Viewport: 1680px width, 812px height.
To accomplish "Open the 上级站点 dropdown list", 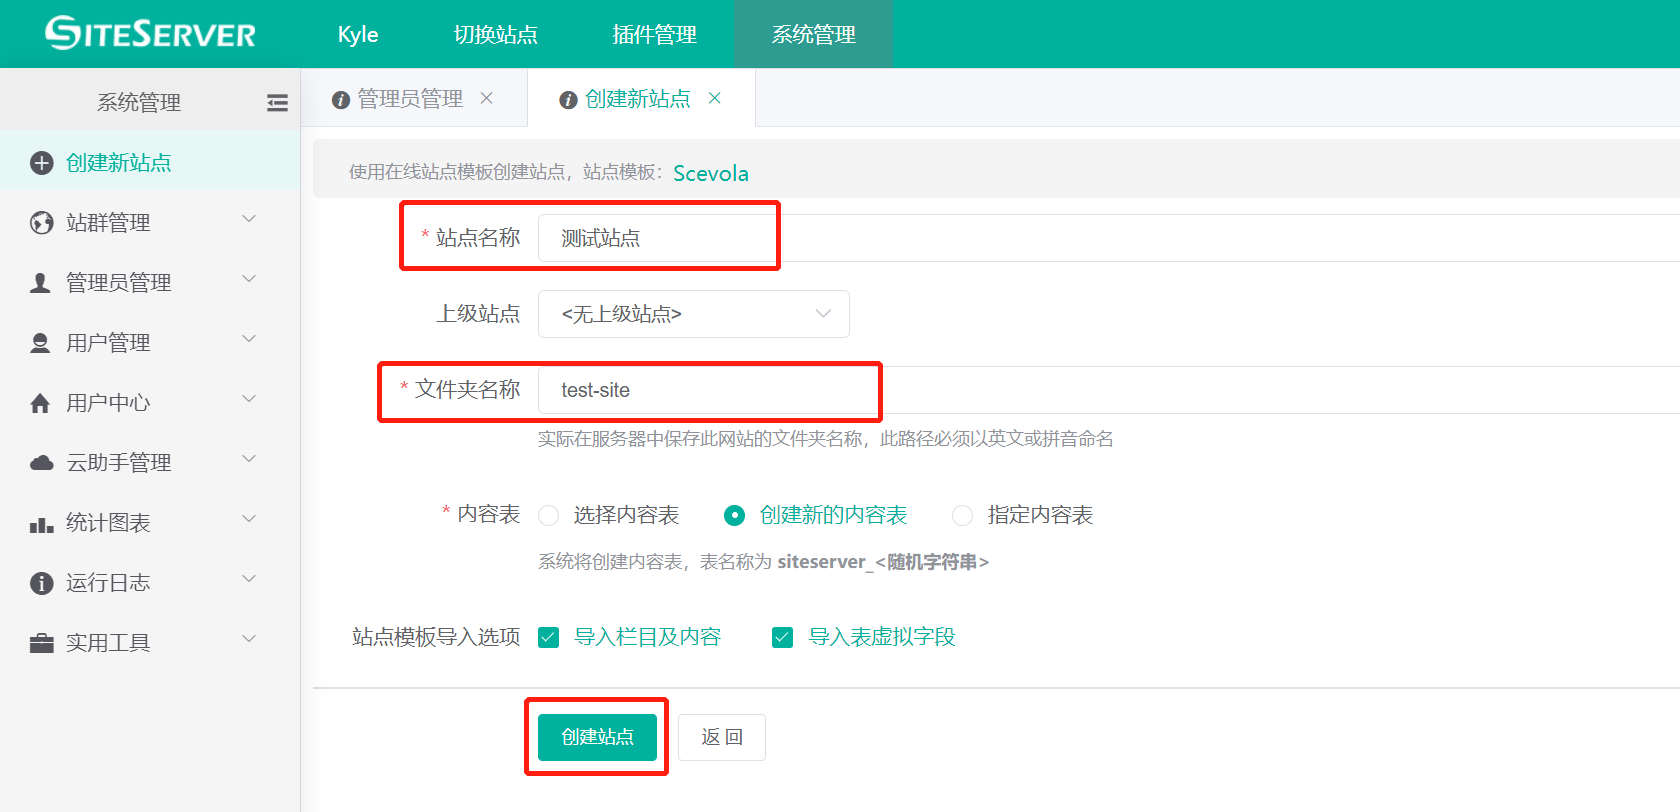I will 693,314.
